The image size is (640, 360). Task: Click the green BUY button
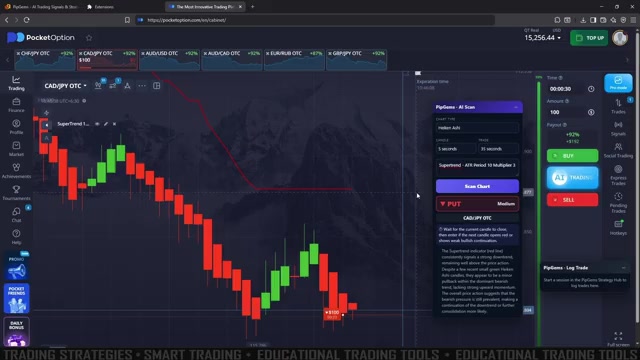click(572, 156)
